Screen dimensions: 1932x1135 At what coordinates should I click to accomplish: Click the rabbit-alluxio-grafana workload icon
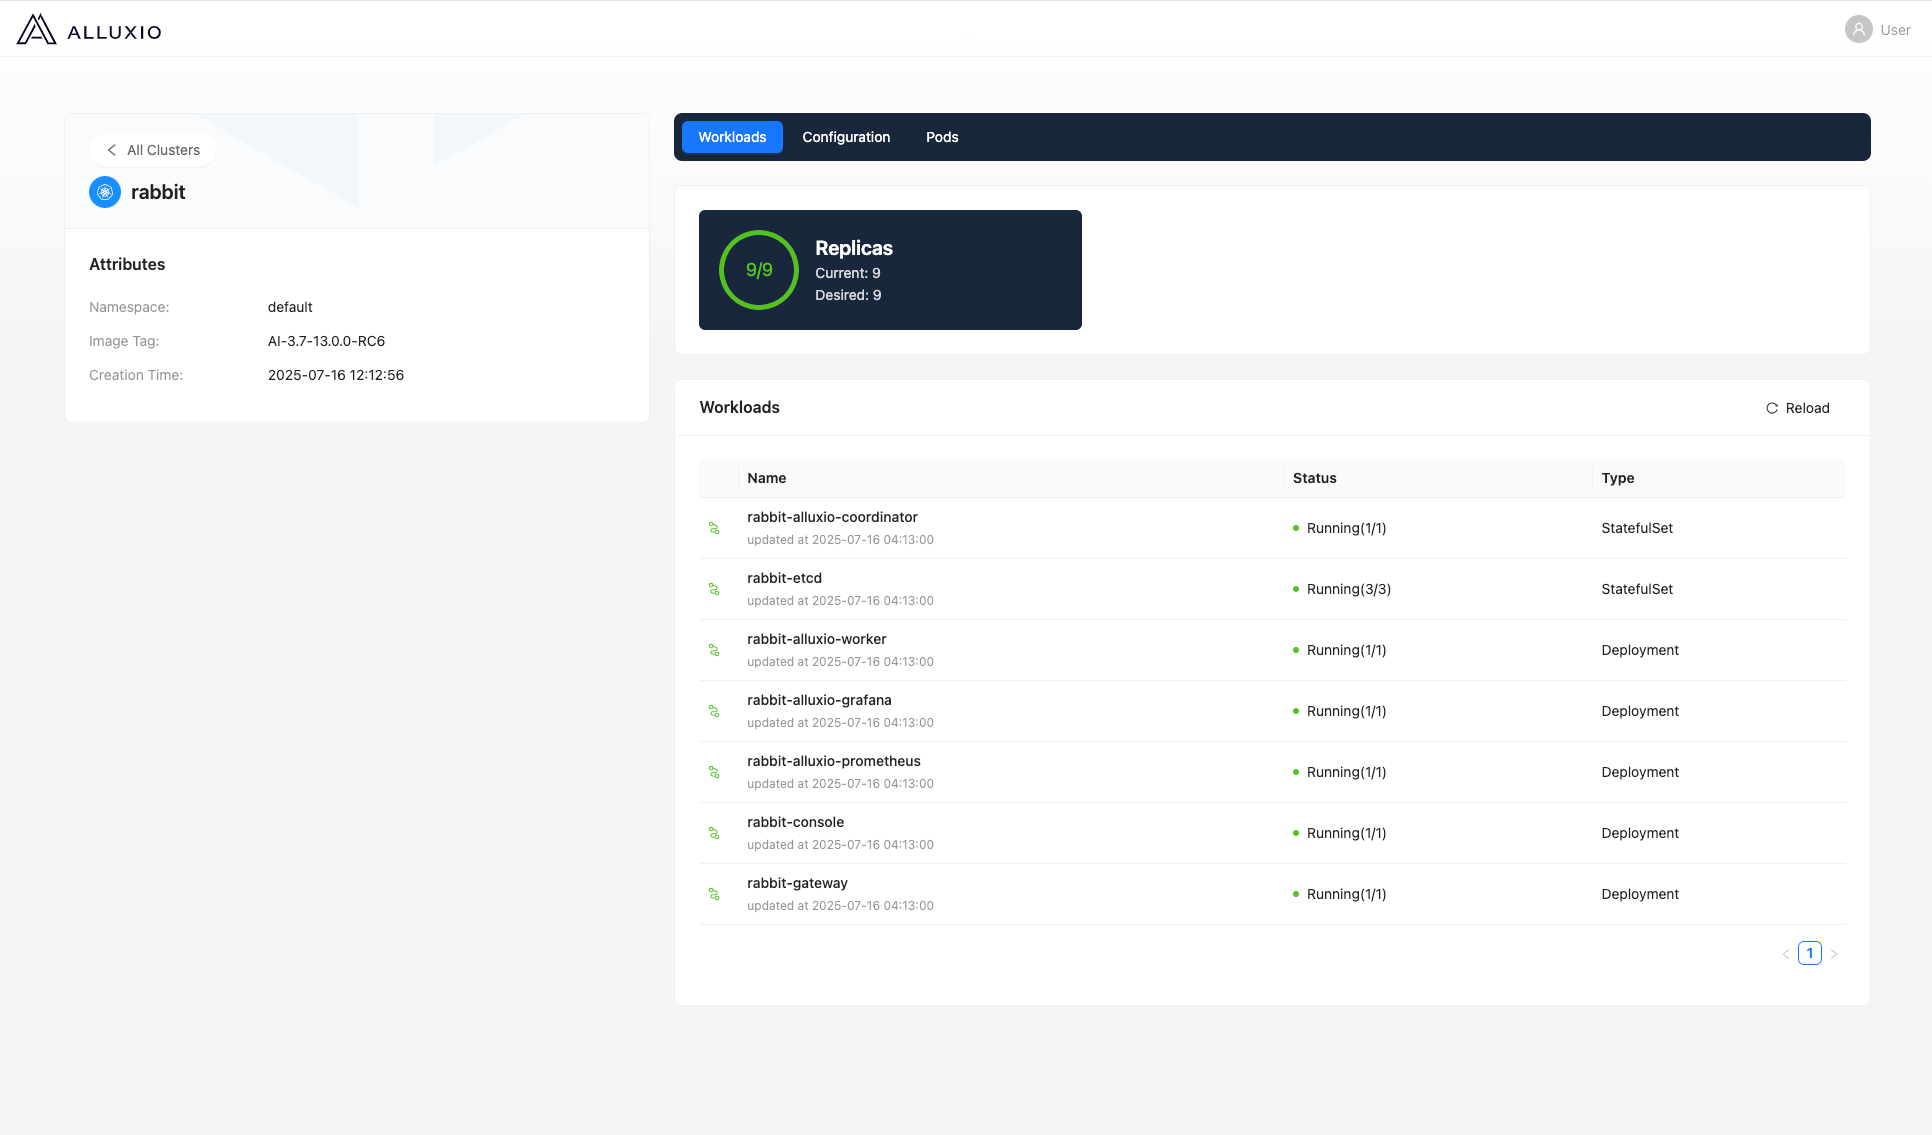coord(714,711)
